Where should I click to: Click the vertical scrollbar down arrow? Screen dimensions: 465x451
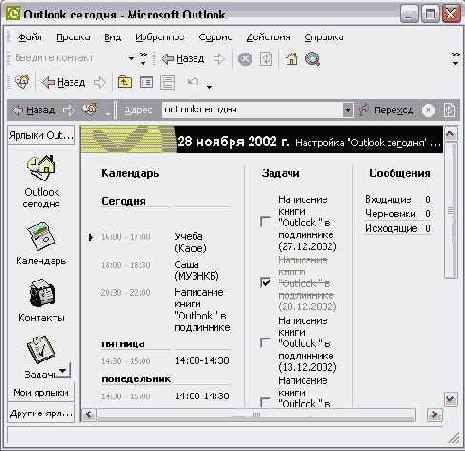[x=451, y=399]
